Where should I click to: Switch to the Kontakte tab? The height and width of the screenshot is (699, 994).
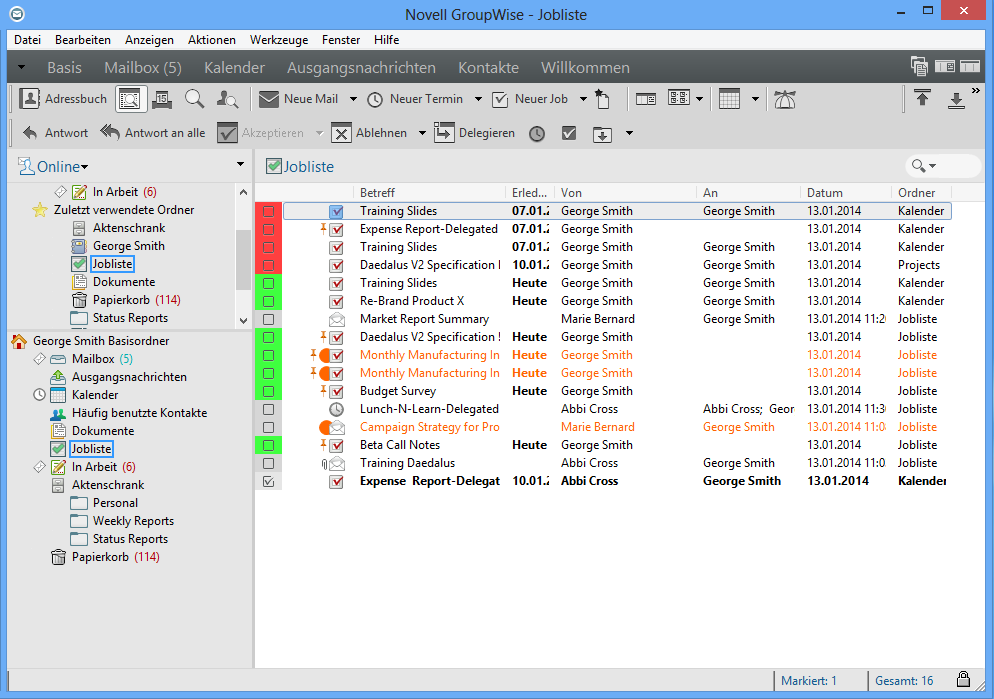(x=488, y=67)
